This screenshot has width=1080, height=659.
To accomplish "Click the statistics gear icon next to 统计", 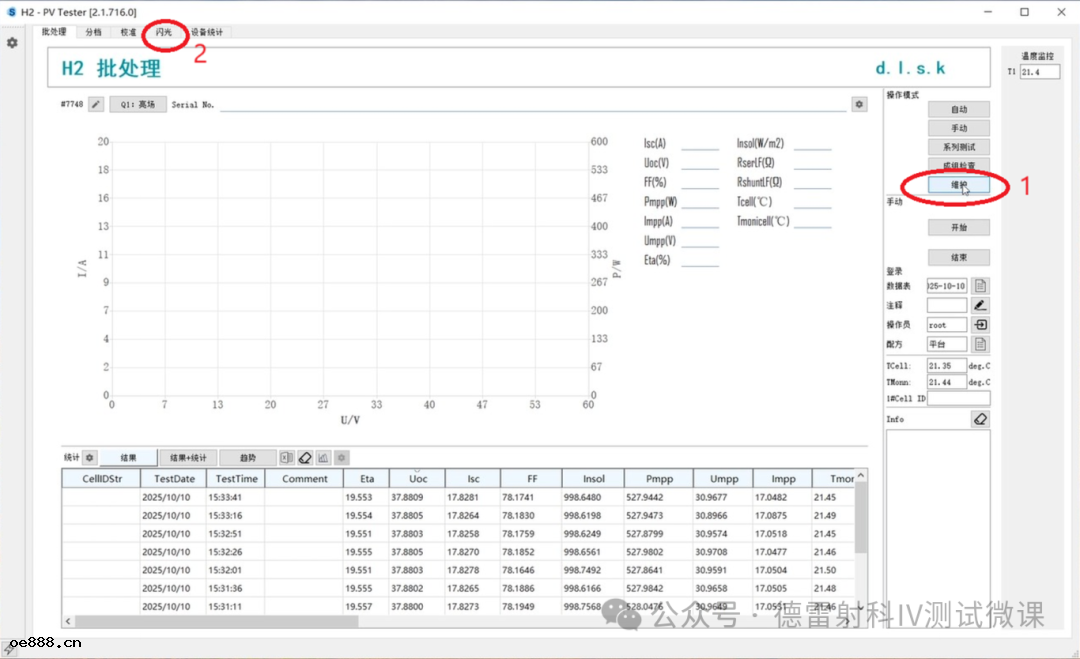I will pyautogui.click(x=90, y=457).
